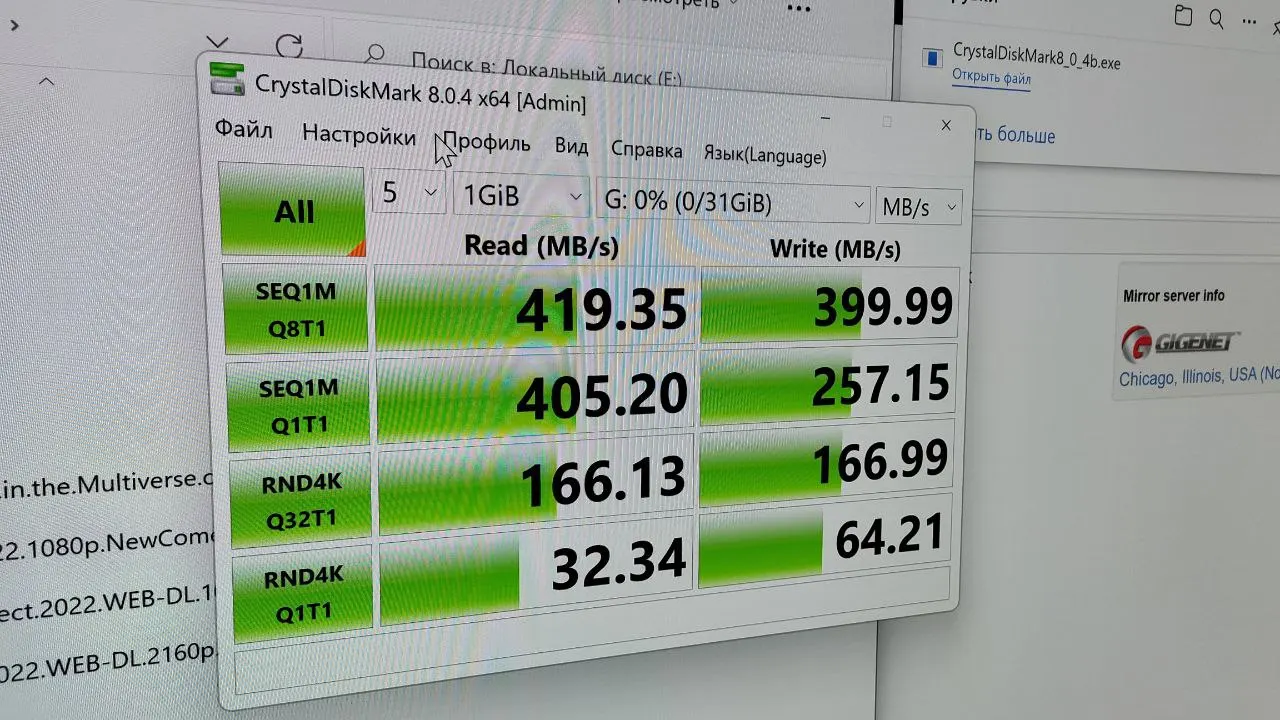Screen dimensions: 1280x720
Task: Click the 'Mirror server info' heading
Action: tap(1173, 295)
